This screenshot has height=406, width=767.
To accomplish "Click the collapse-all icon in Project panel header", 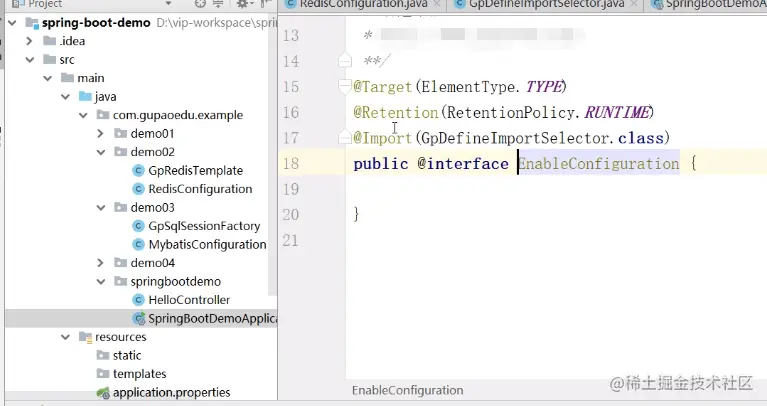I will pos(218,3).
